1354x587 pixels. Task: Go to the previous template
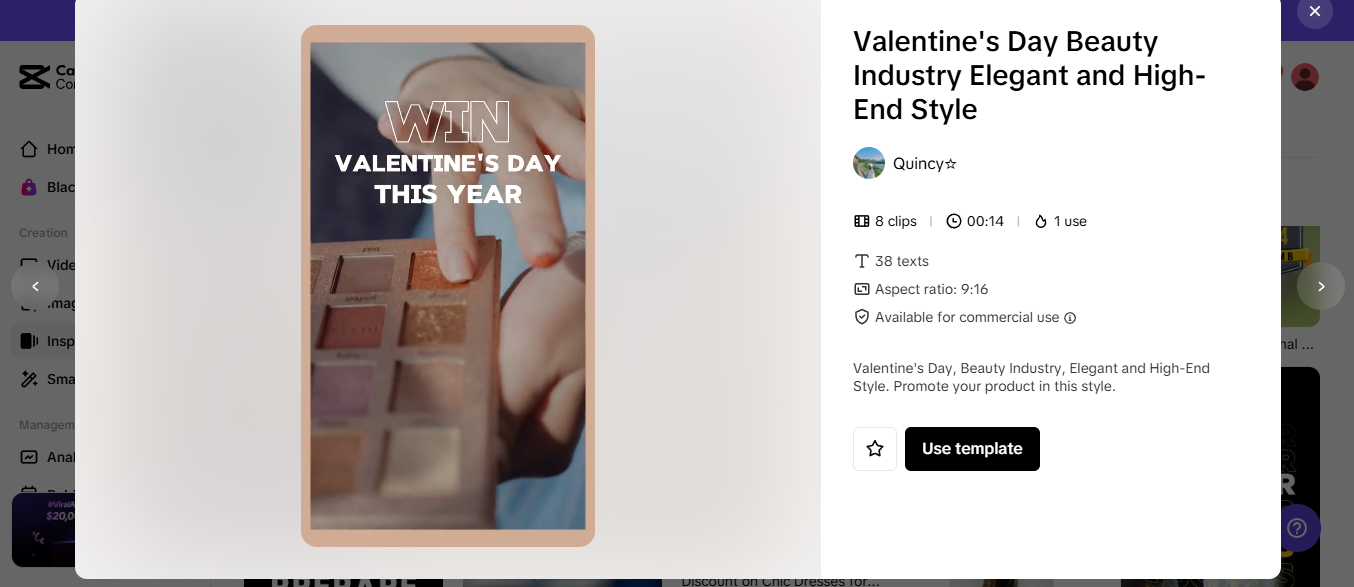(x=35, y=286)
